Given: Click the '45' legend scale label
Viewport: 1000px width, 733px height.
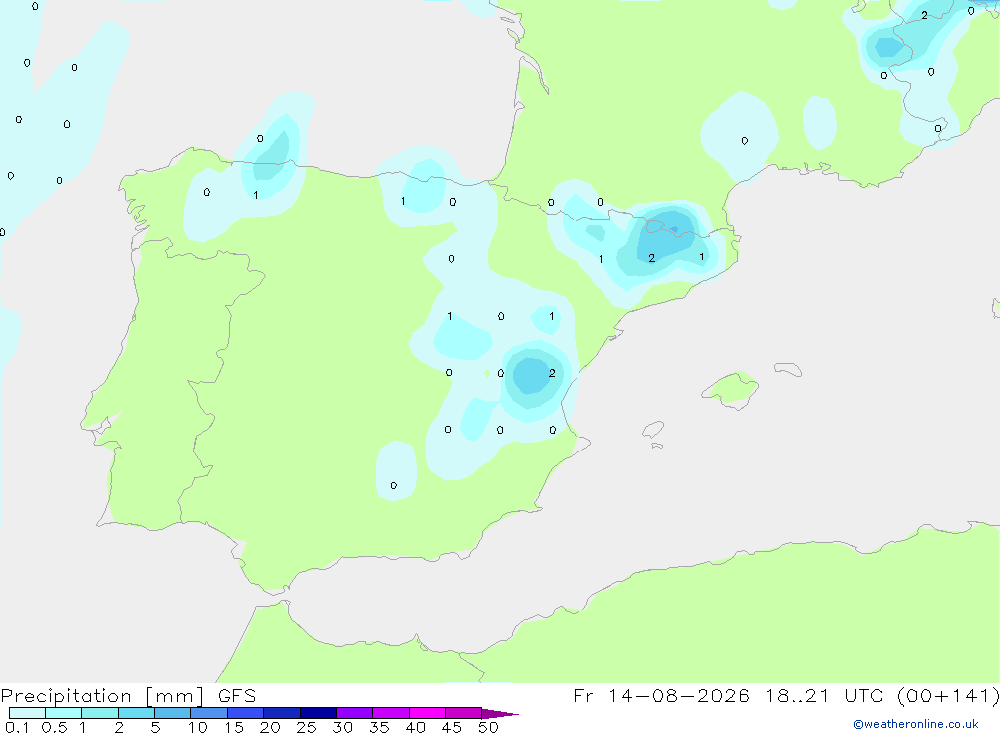Looking at the screenshot, I should point(452,727).
